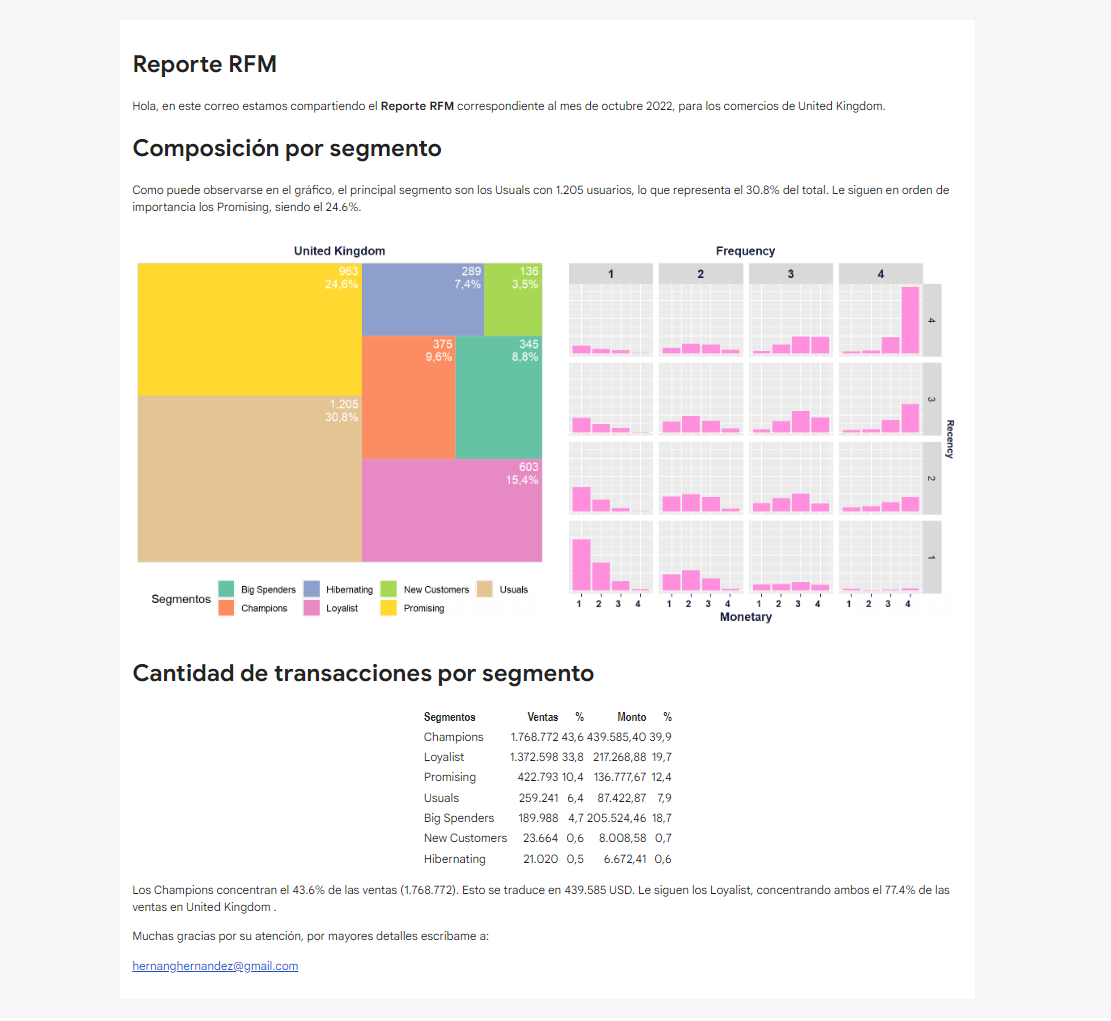This screenshot has height=1021, width=1111.
Task: Click the Frequency 4 facet column header
Action: point(880,273)
